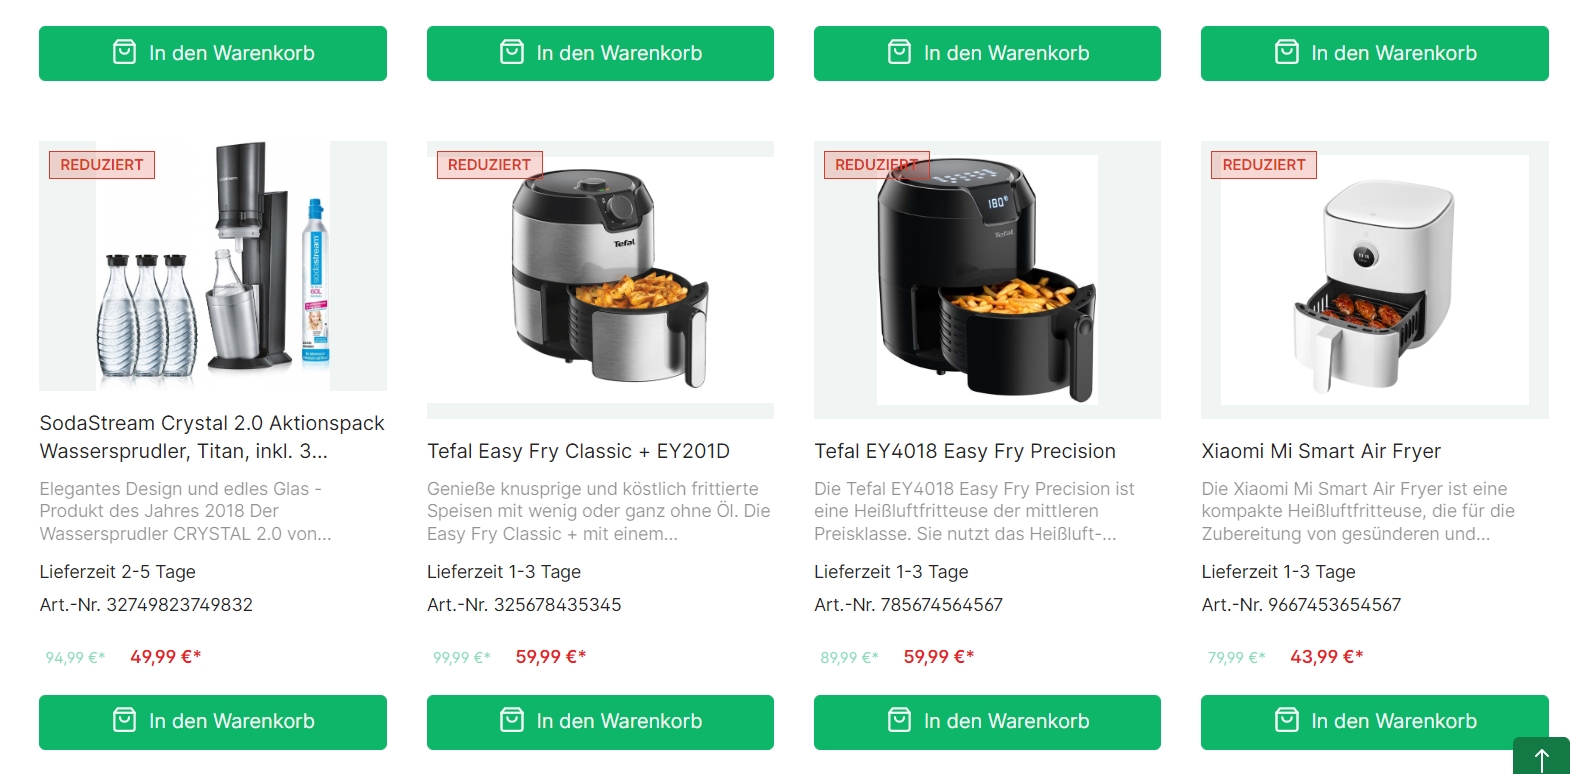Open SodaStream Crystal 2.0 Aktionspack title link
Screen dimensions: 1586x774
212,437
